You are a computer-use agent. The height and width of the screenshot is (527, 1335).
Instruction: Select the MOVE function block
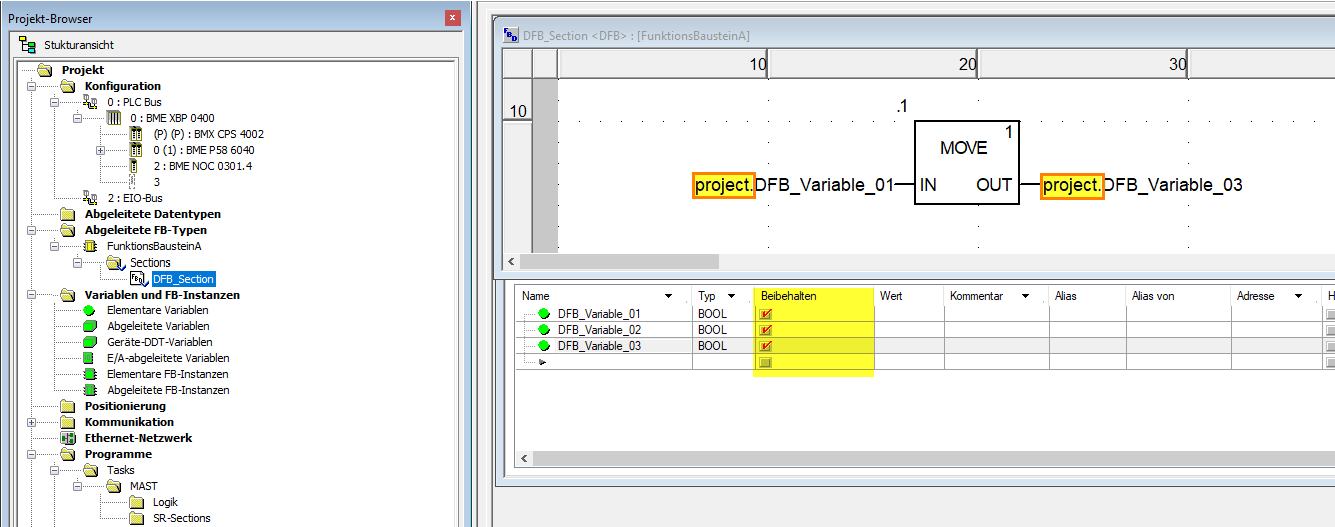click(x=966, y=163)
